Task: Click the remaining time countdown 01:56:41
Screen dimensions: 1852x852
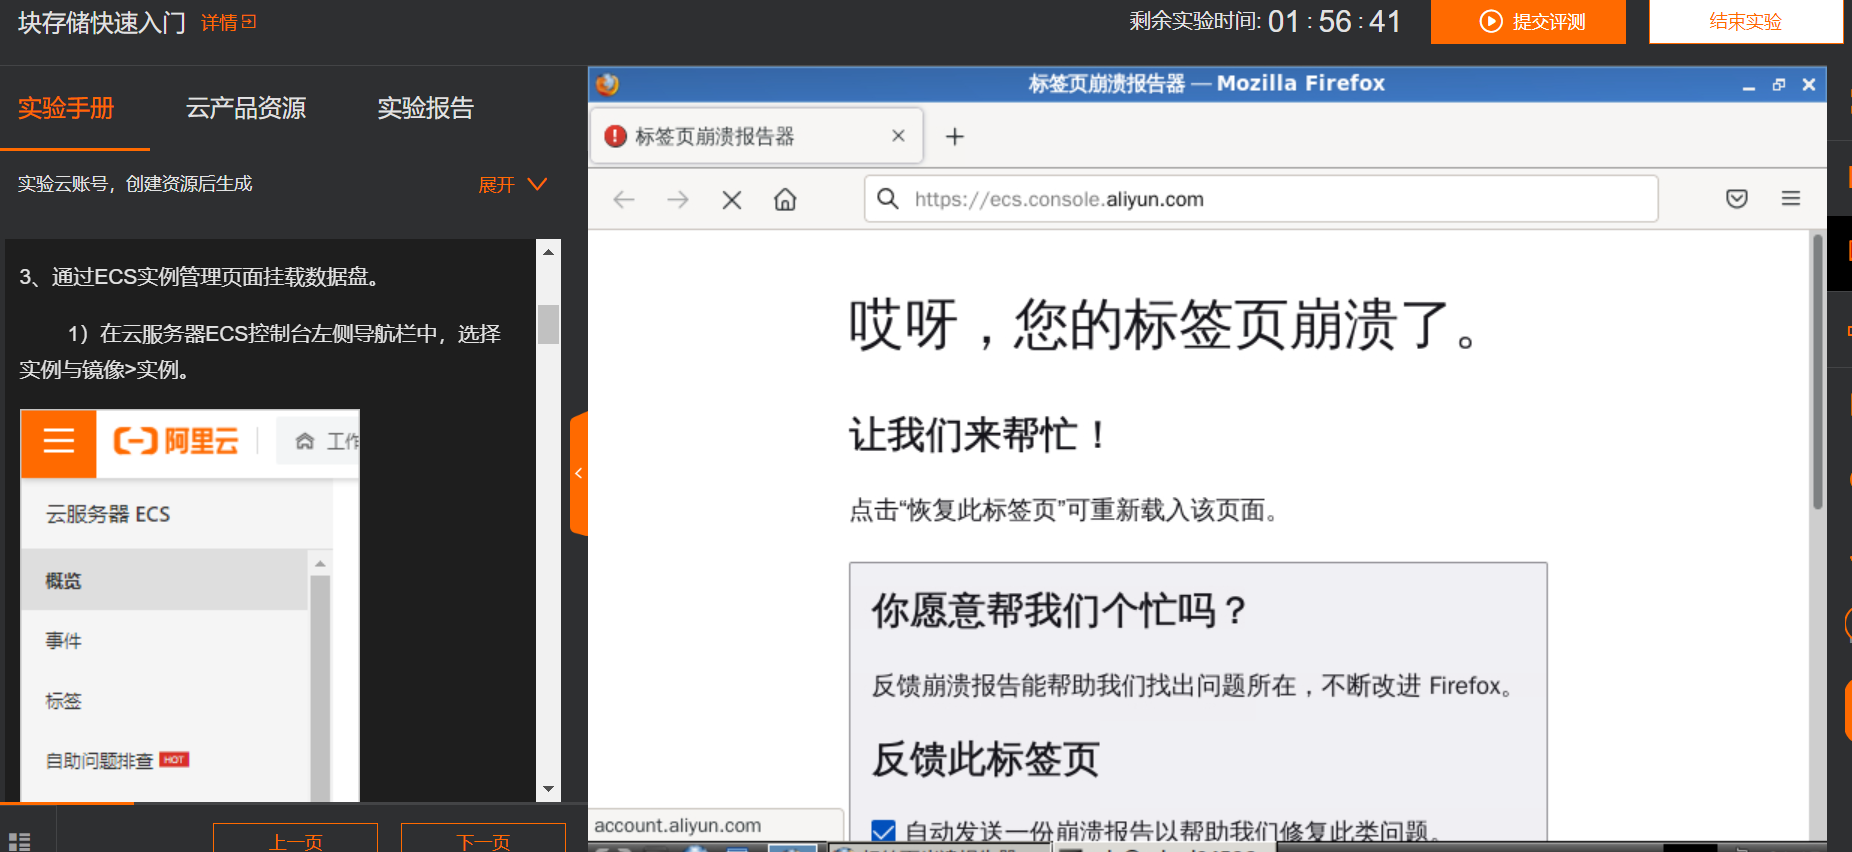Action: point(1334,22)
